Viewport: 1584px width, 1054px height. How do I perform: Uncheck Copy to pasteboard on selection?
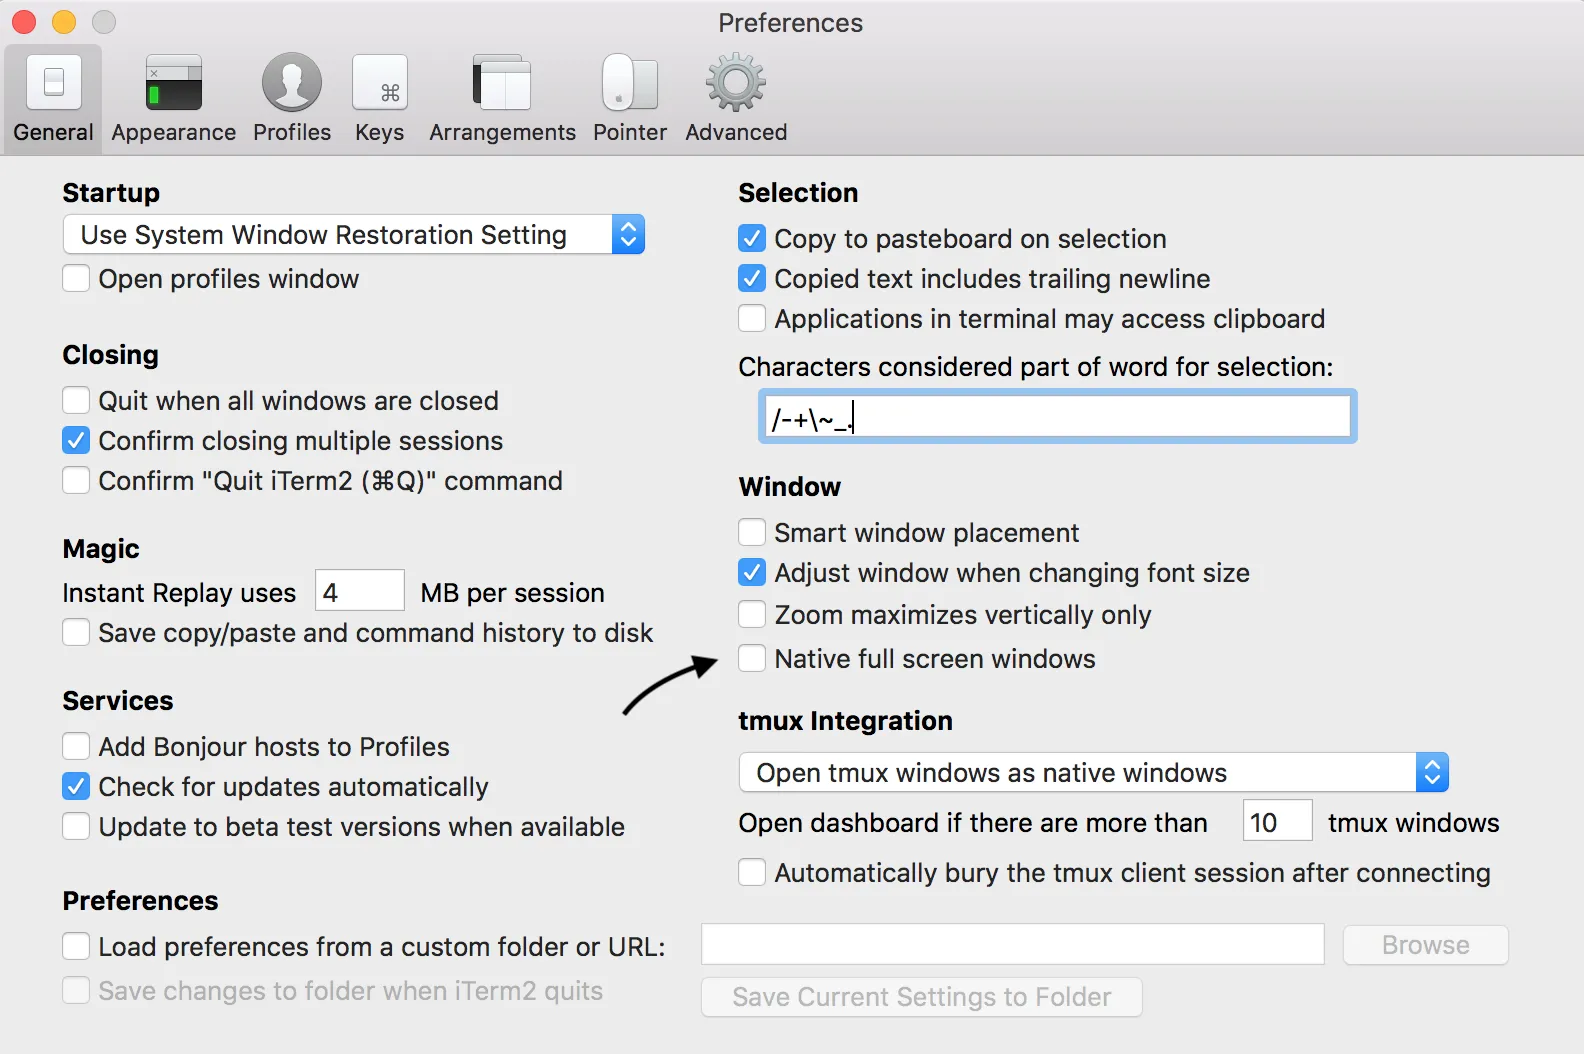coord(752,238)
